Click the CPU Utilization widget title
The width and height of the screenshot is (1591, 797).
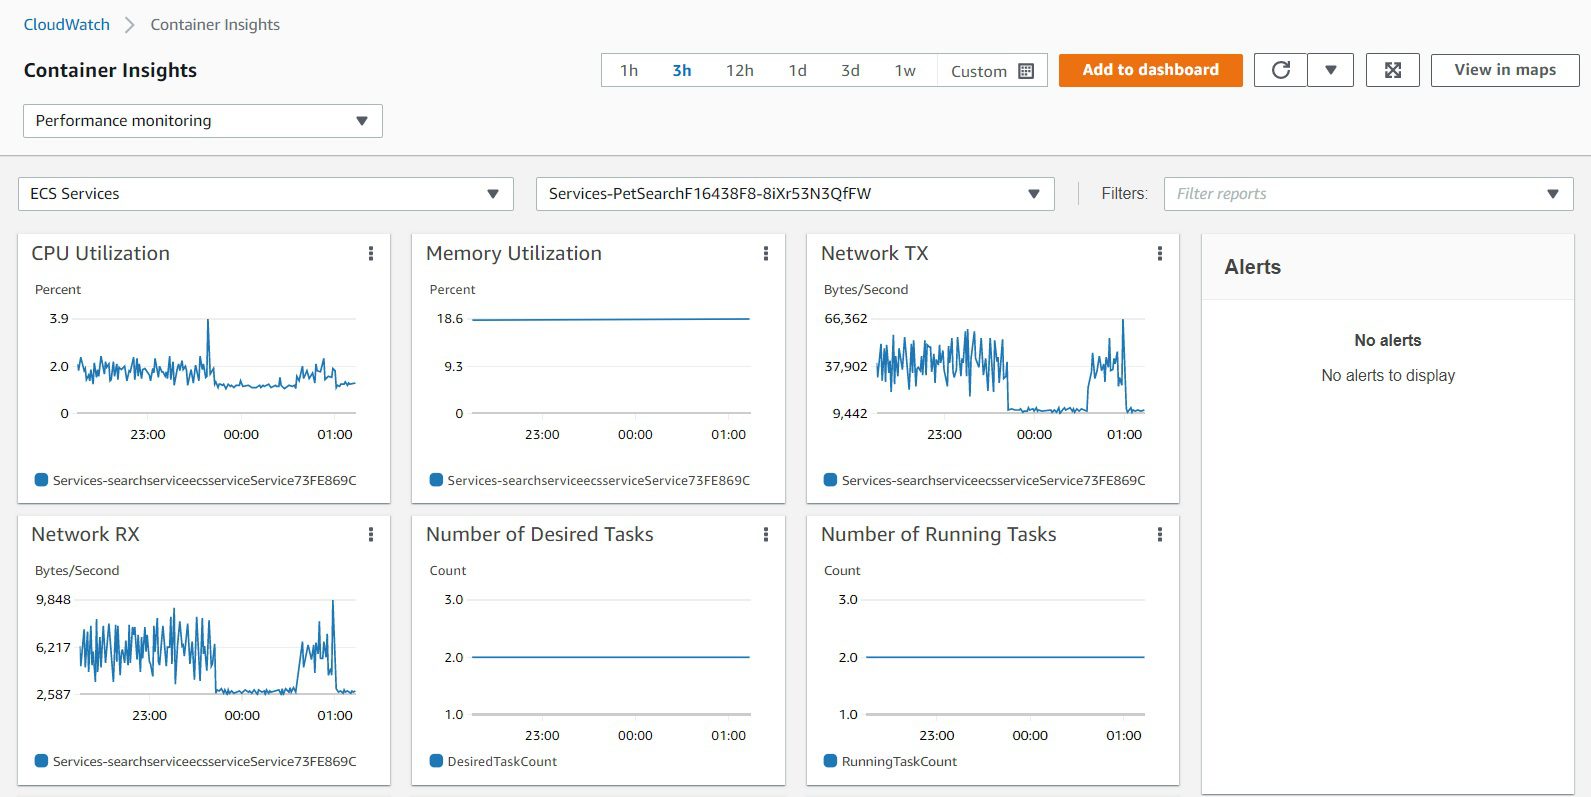point(101,254)
